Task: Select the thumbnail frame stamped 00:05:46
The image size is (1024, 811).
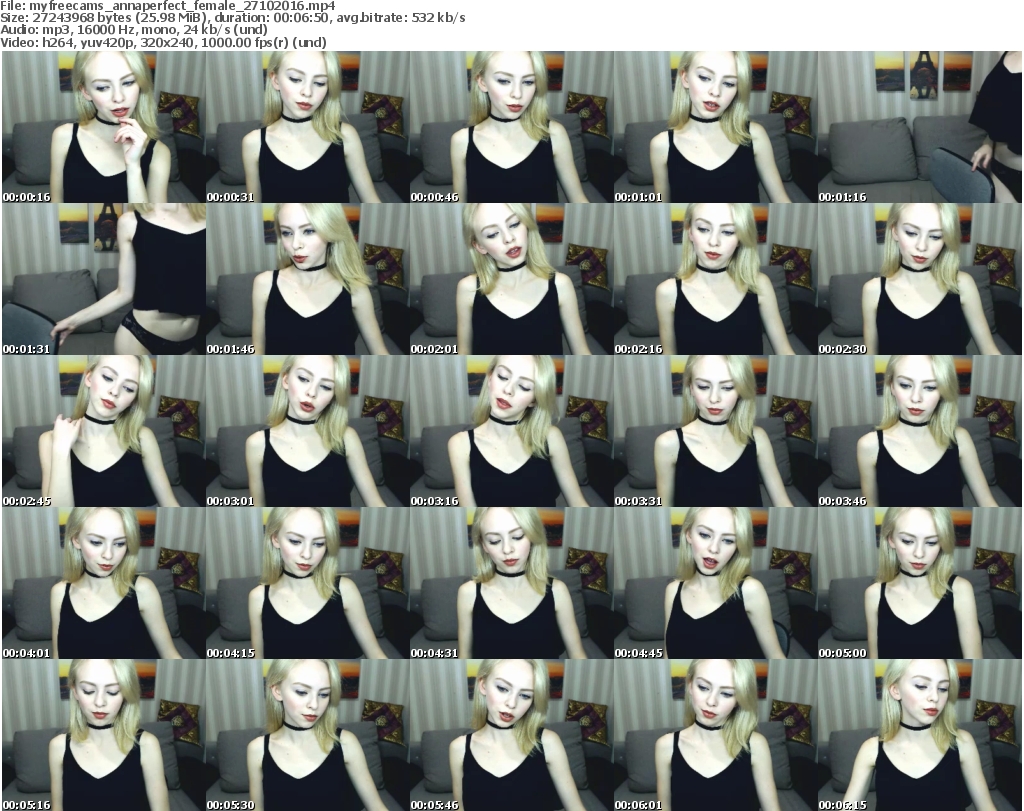Action: pos(511,735)
